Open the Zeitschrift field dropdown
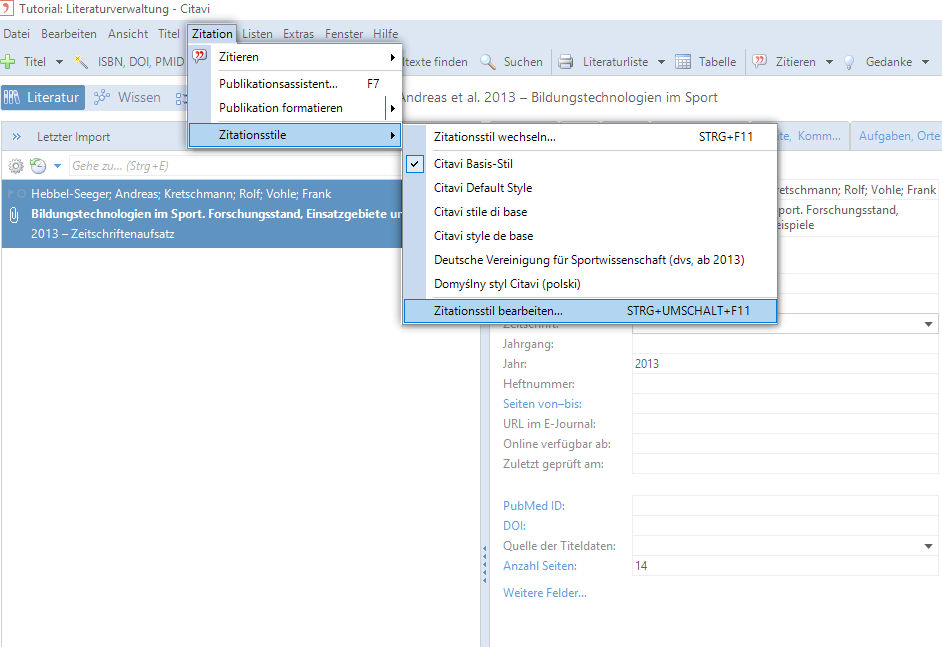 tap(928, 324)
